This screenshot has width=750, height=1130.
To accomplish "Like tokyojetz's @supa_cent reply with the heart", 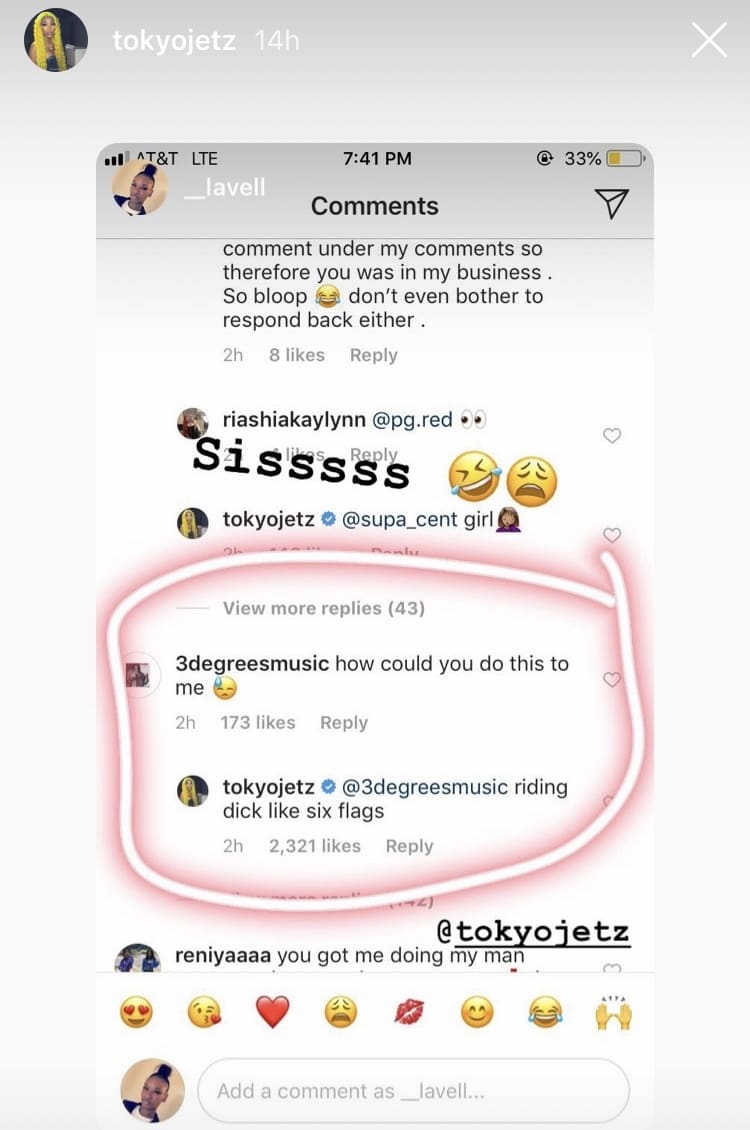I will pos(612,535).
